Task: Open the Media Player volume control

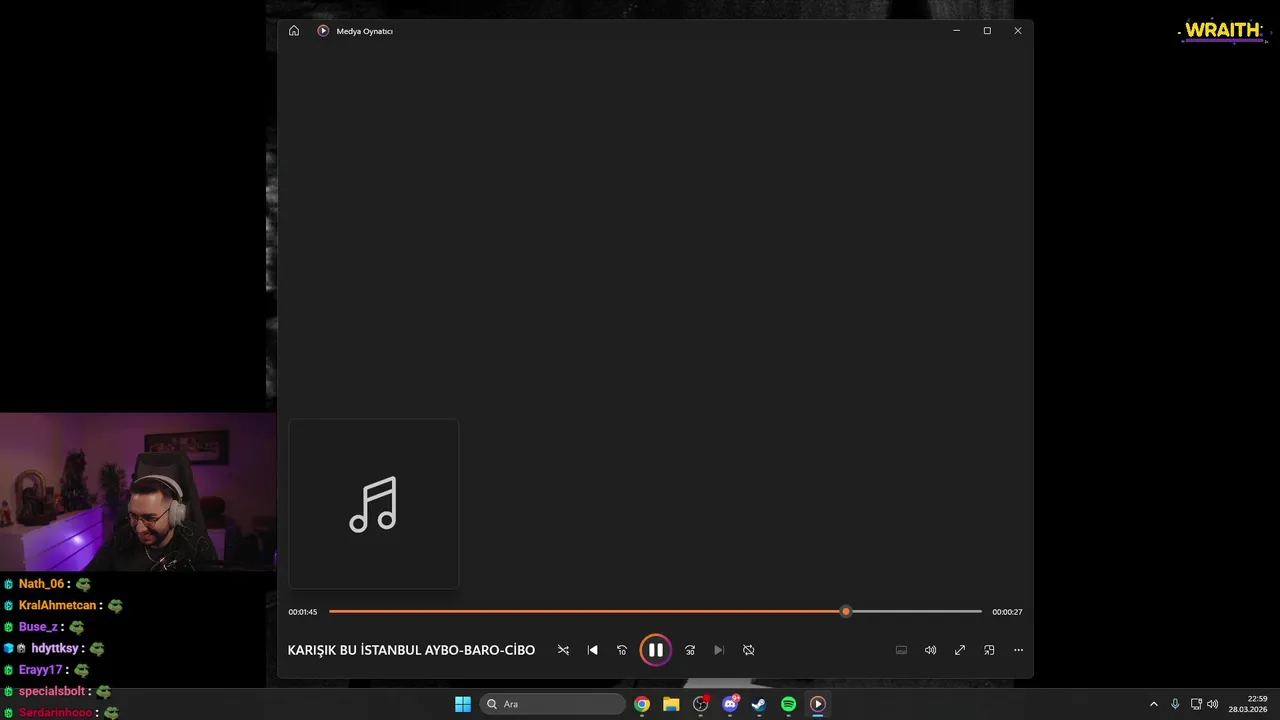Action: (x=930, y=650)
